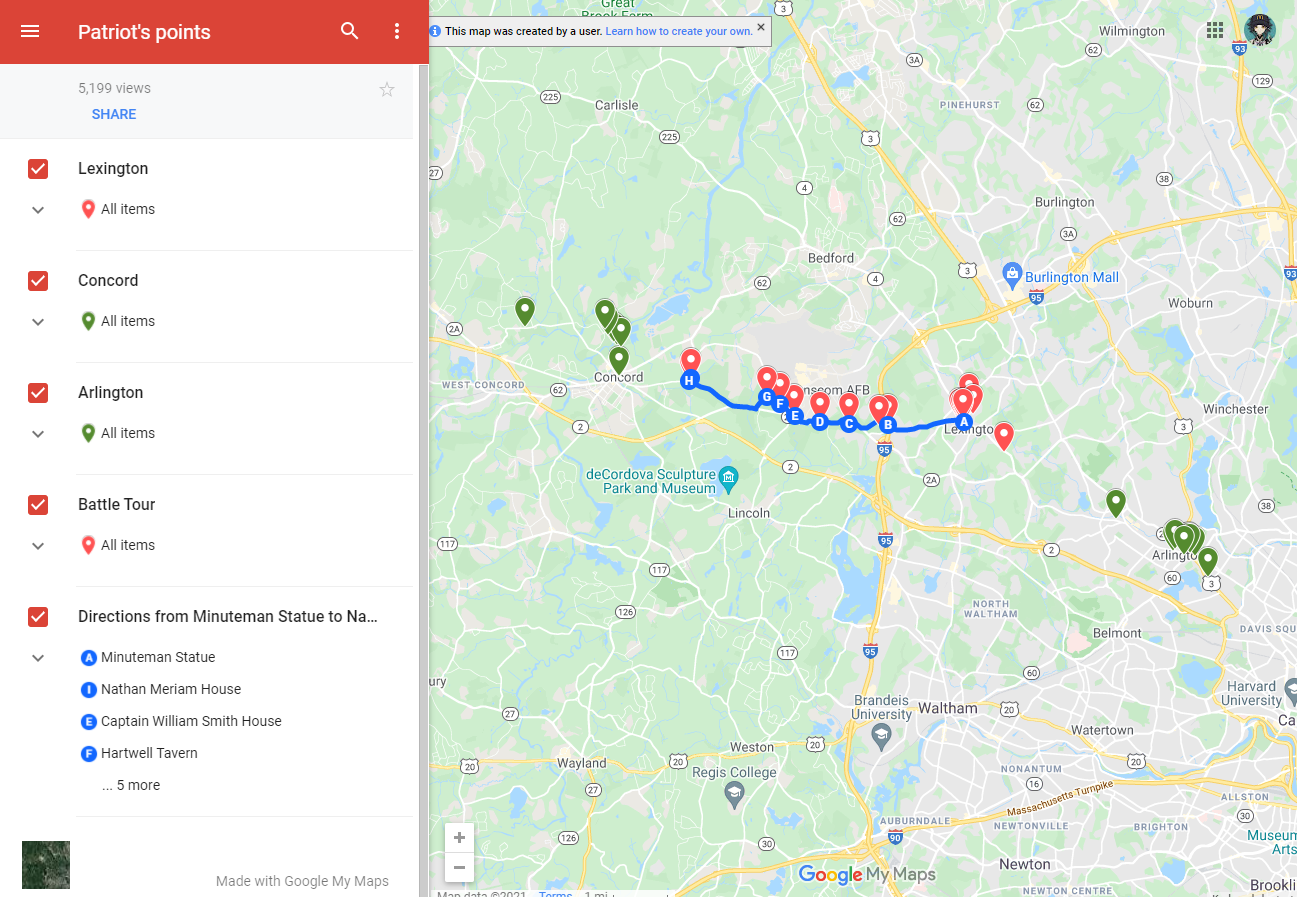Select Hartwell Tavern in directions list

[149, 753]
